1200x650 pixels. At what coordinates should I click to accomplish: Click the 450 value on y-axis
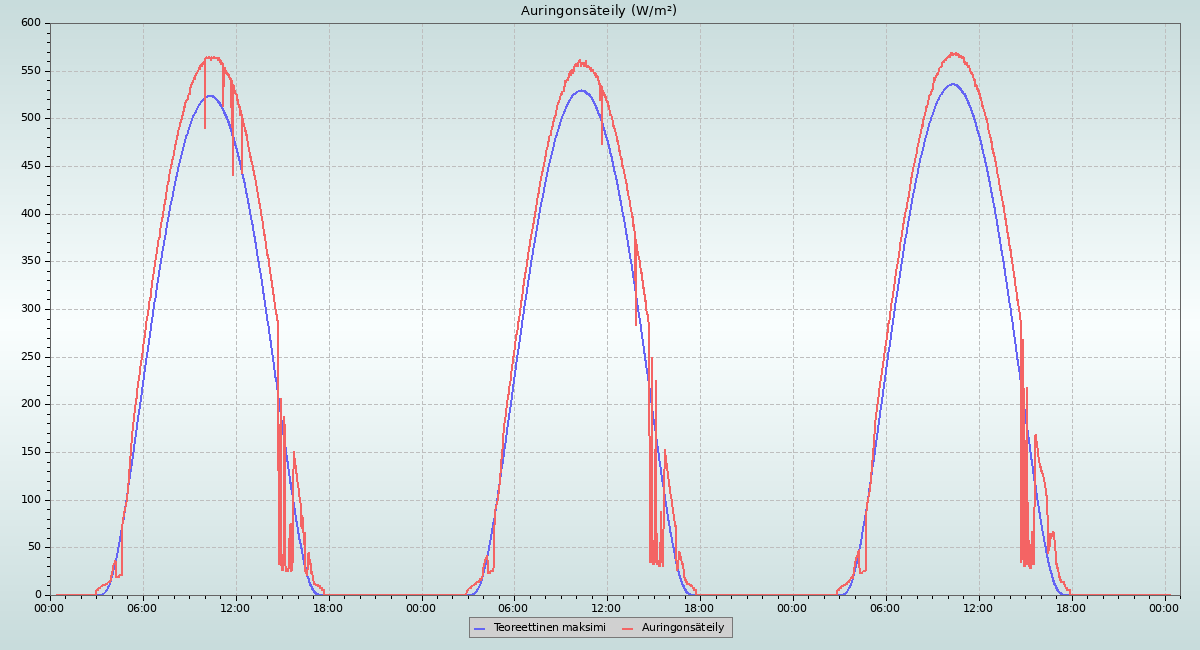(31, 166)
